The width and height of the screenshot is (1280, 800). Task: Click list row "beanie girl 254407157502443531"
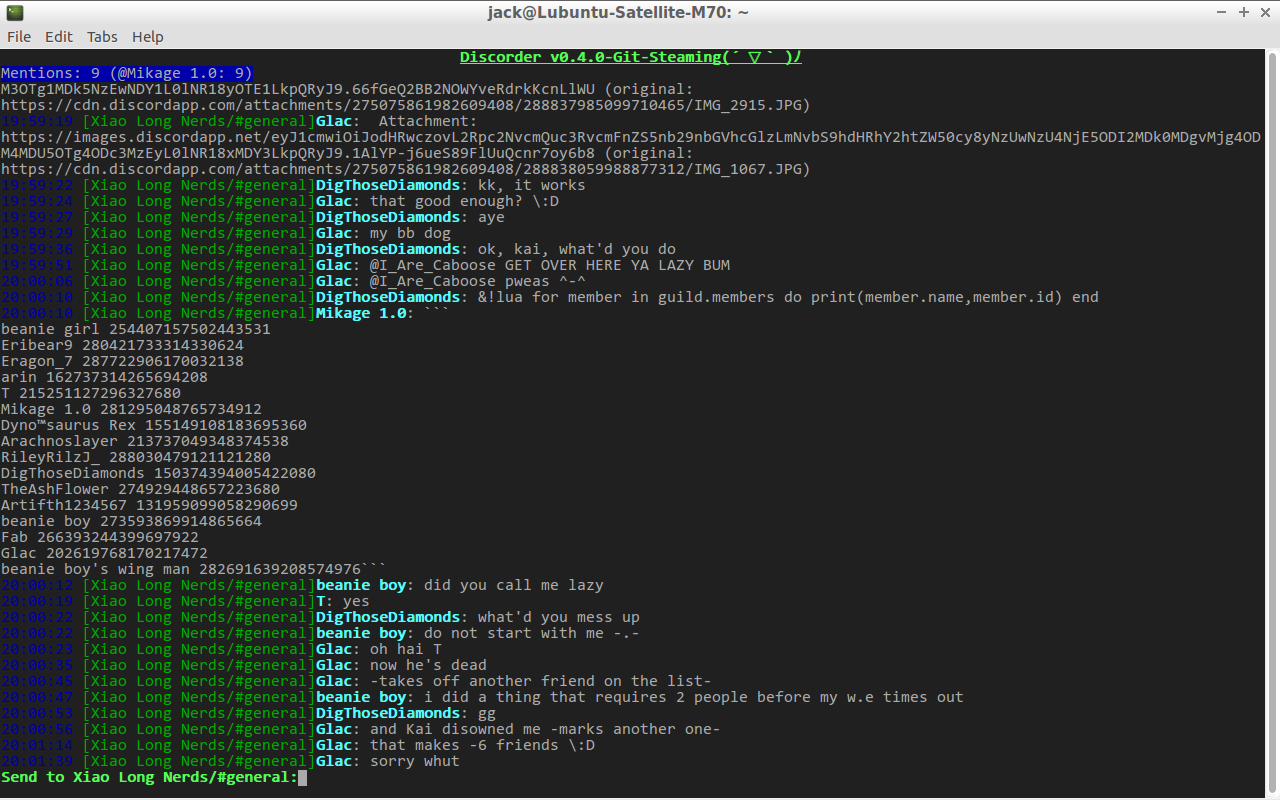[135, 329]
